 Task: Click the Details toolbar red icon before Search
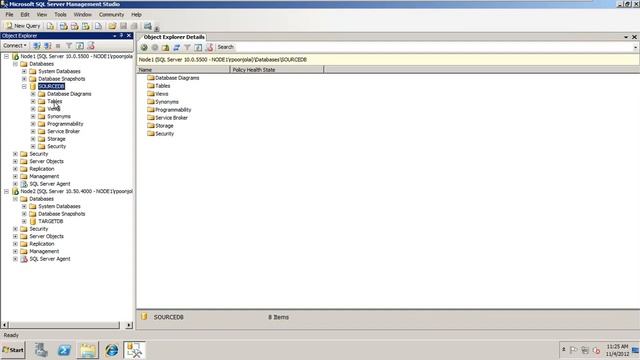tap(209, 47)
